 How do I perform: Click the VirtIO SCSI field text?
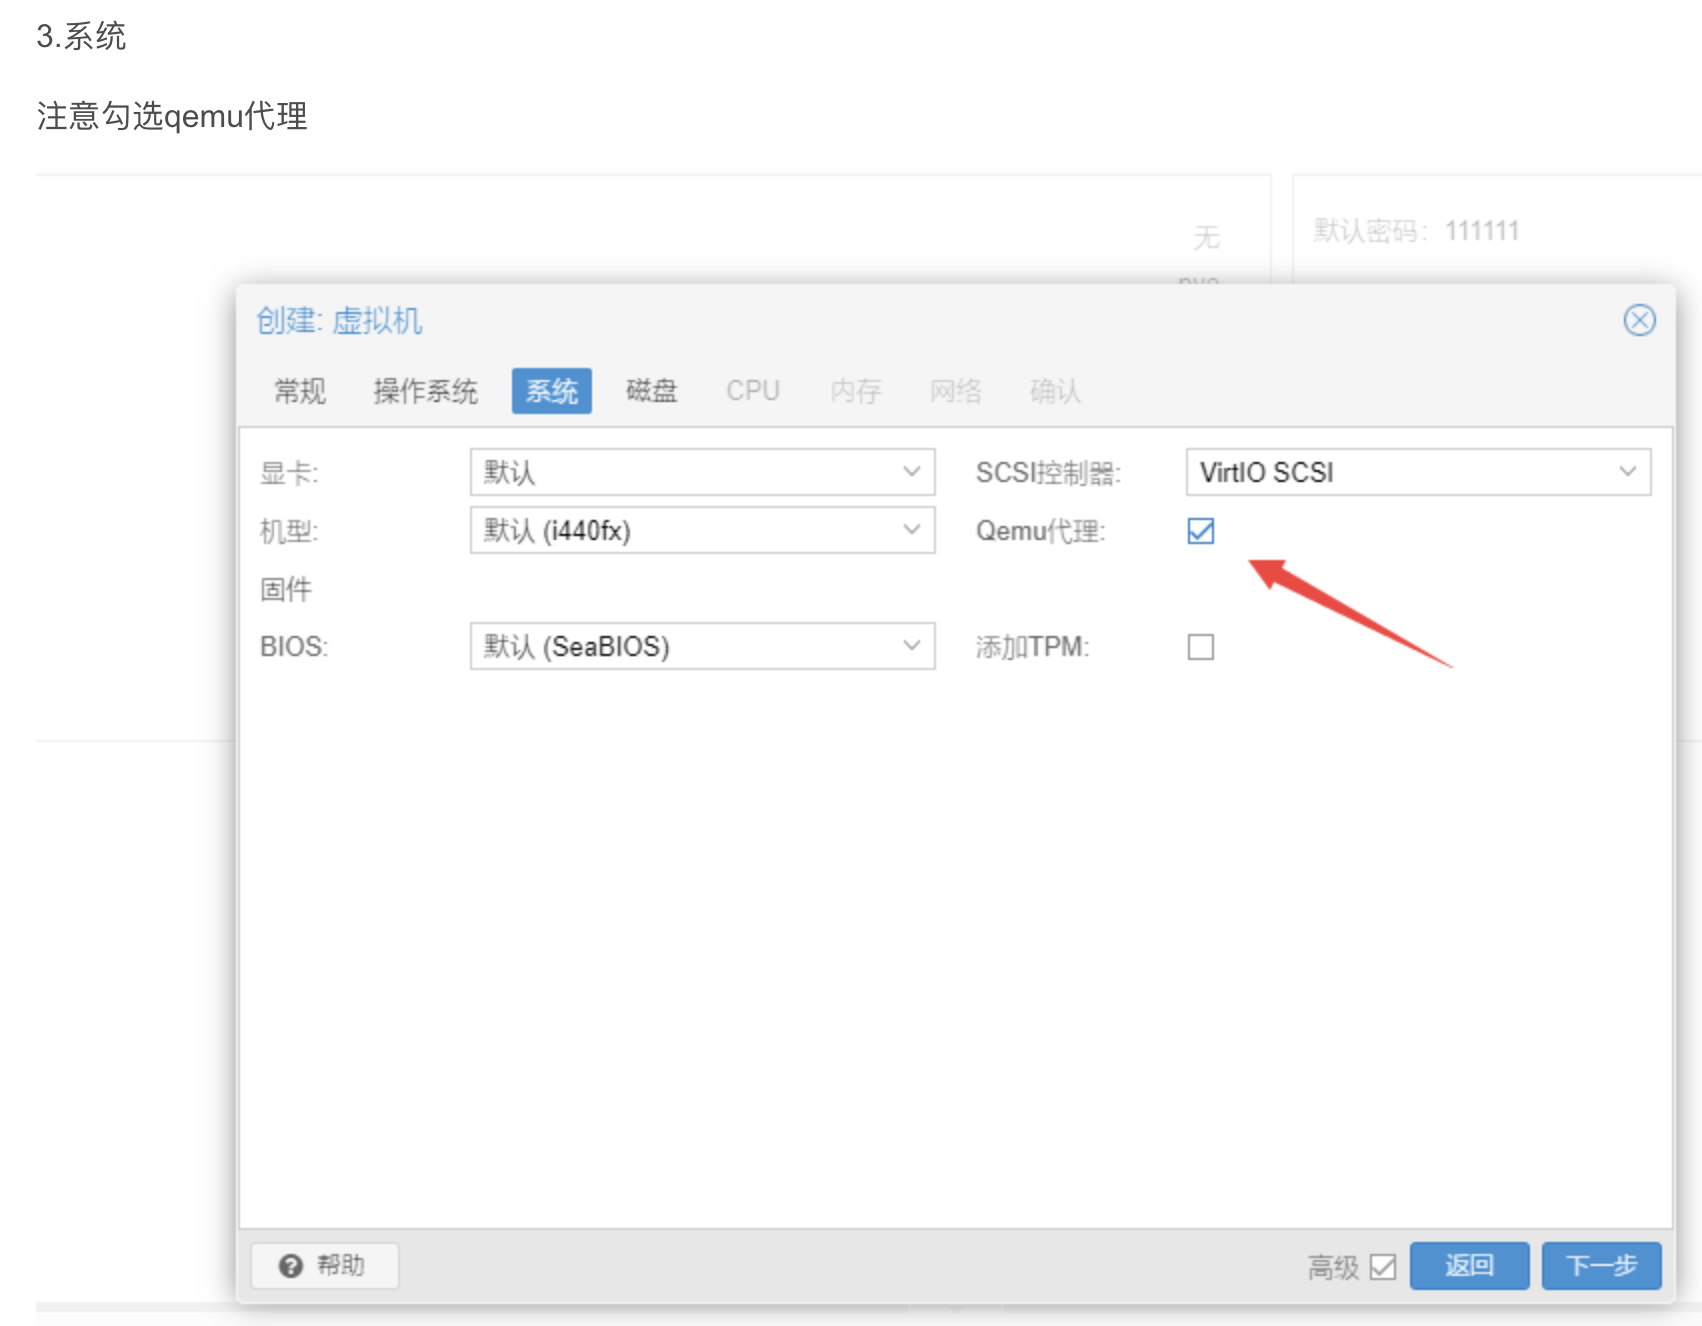click(x=1266, y=472)
